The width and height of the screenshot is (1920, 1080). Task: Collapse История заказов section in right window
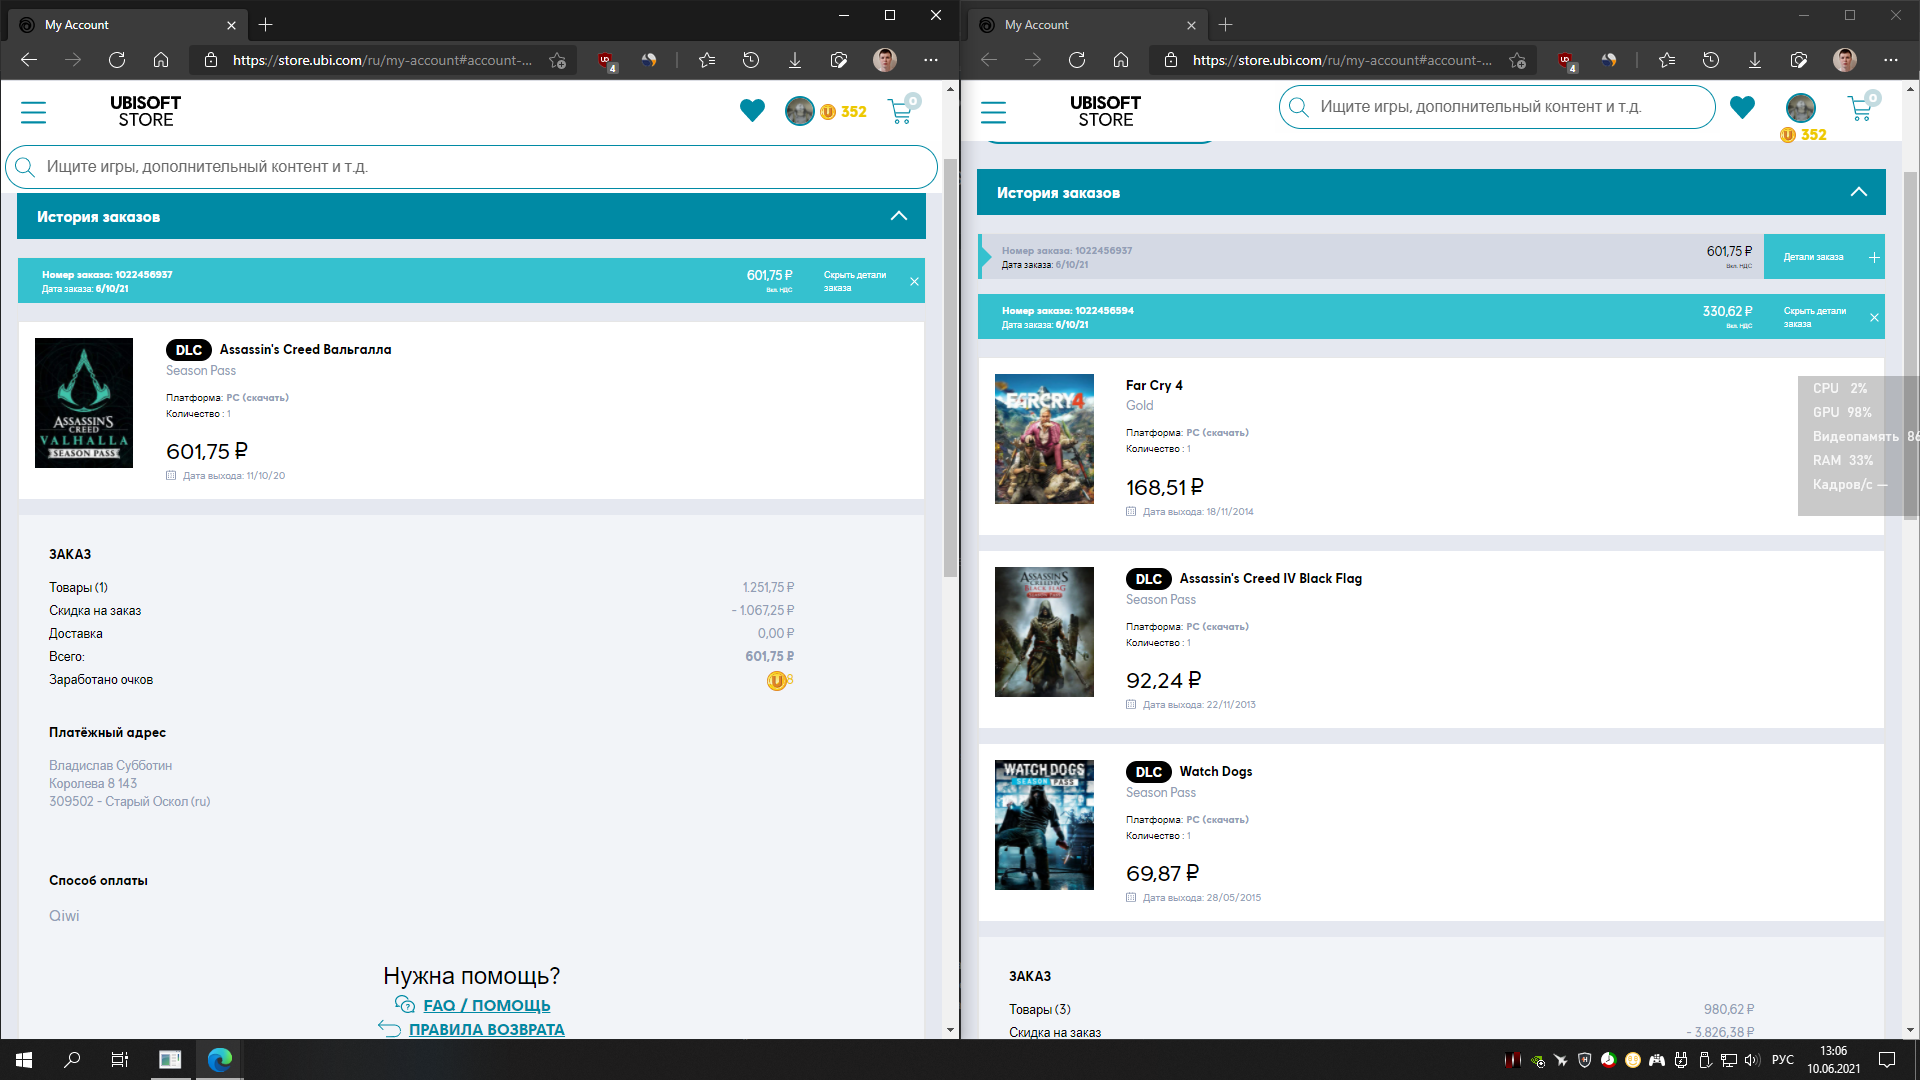(x=1859, y=192)
